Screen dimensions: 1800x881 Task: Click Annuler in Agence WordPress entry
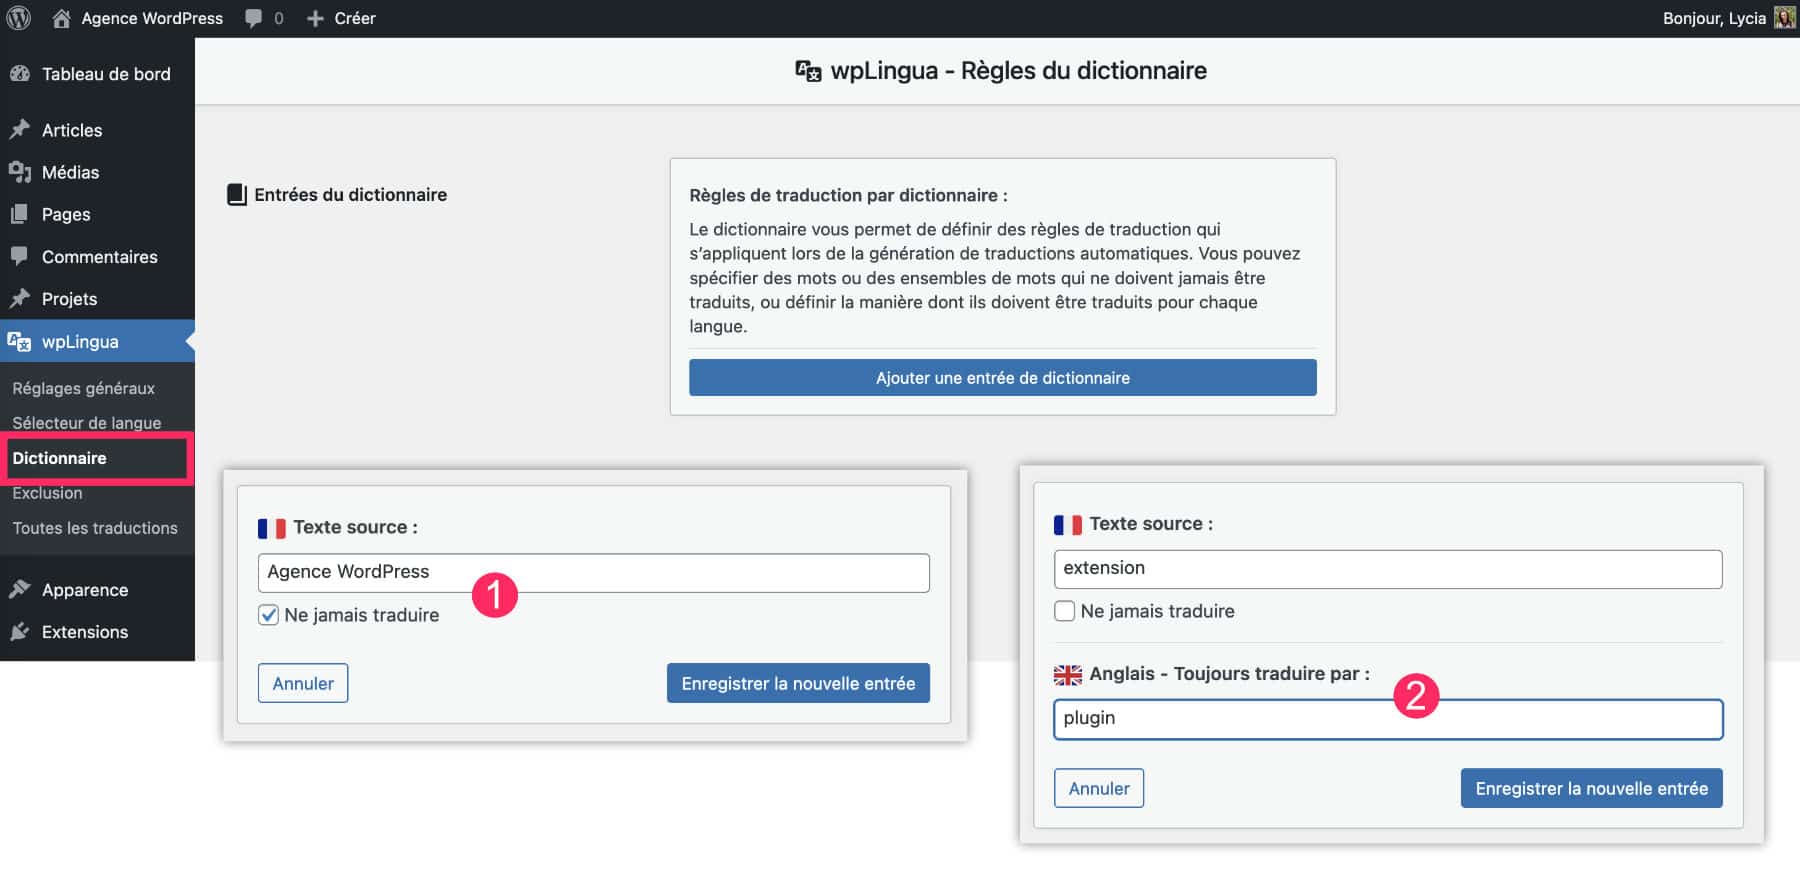coord(303,683)
